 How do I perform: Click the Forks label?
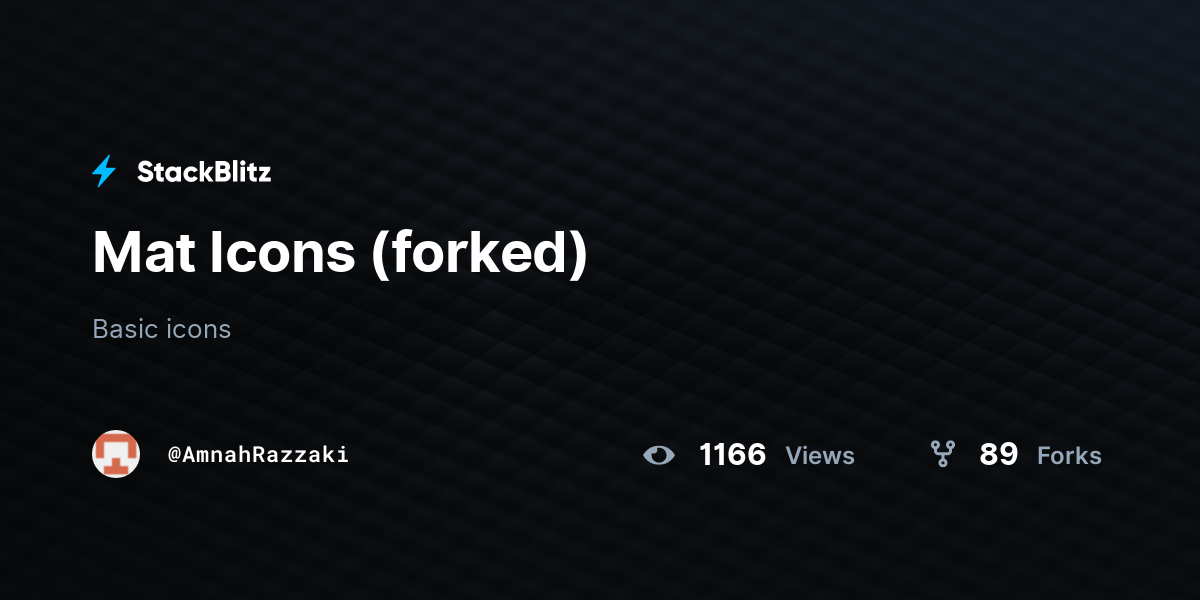click(1069, 456)
